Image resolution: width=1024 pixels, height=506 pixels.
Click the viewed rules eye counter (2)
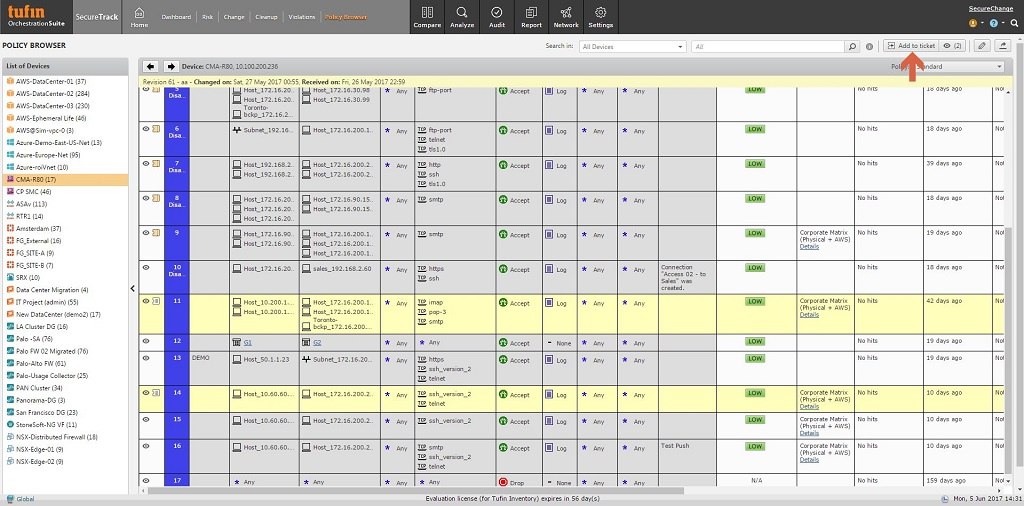click(953, 46)
